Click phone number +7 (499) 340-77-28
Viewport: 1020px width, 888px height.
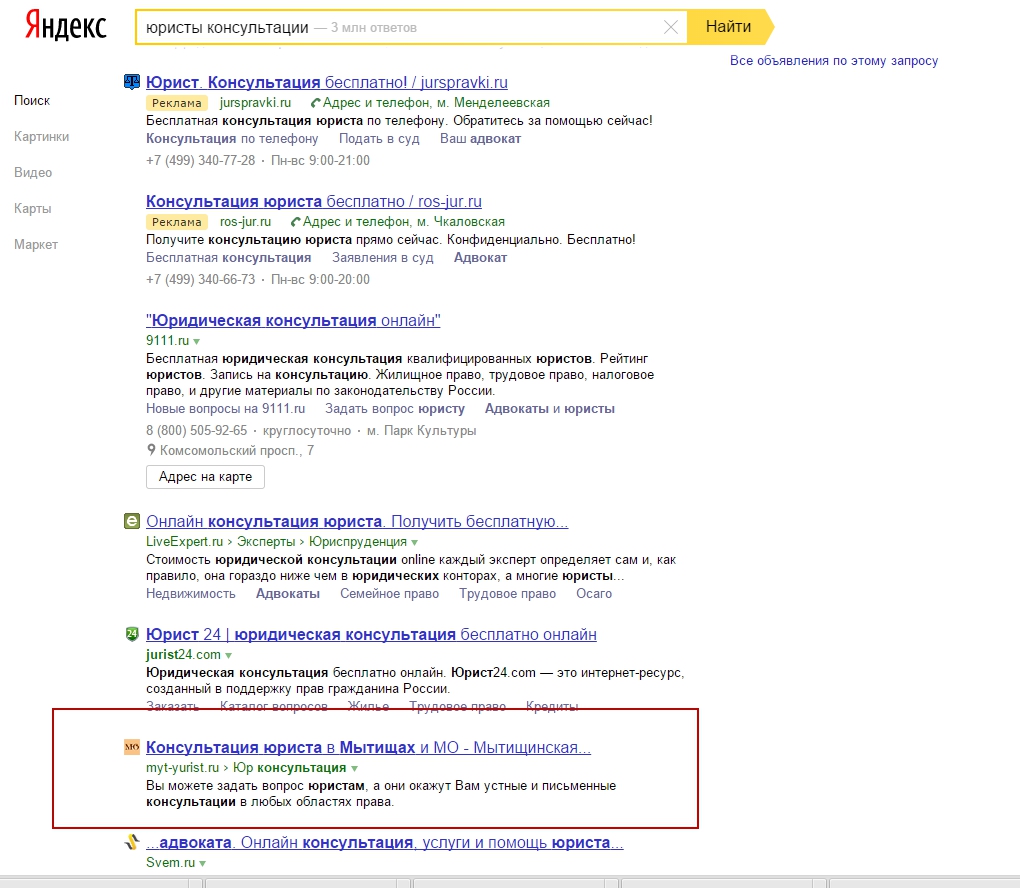(200, 161)
